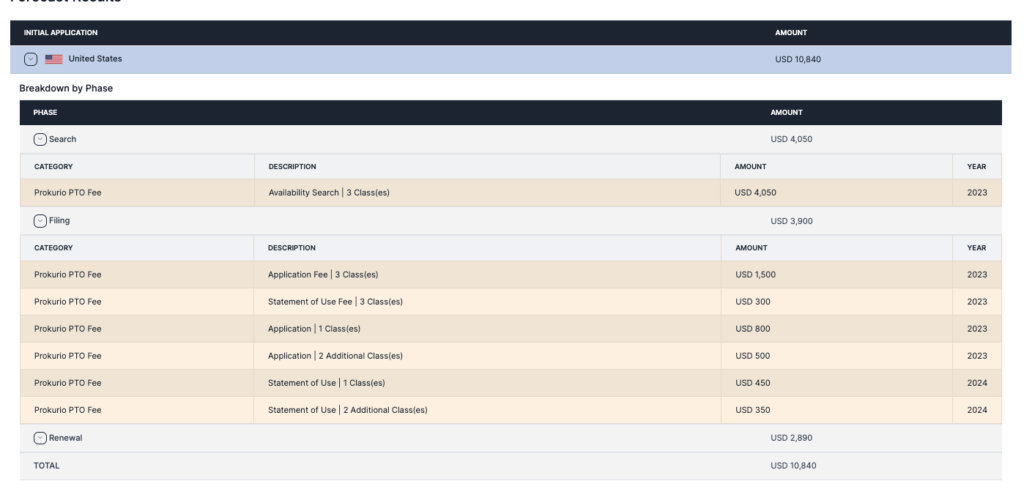Select the Application 1 Class(es) row
The height and width of the screenshot is (489, 1024).
(x=511, y=329)
